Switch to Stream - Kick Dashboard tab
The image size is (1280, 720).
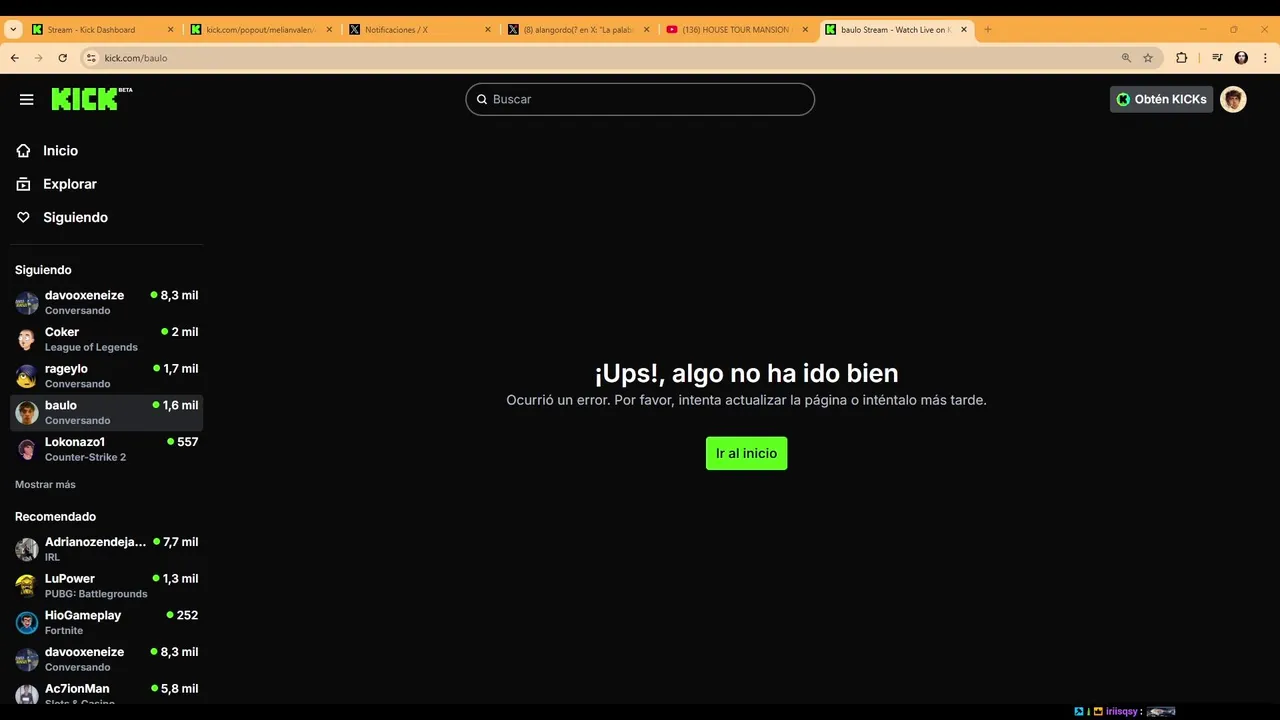103,30
